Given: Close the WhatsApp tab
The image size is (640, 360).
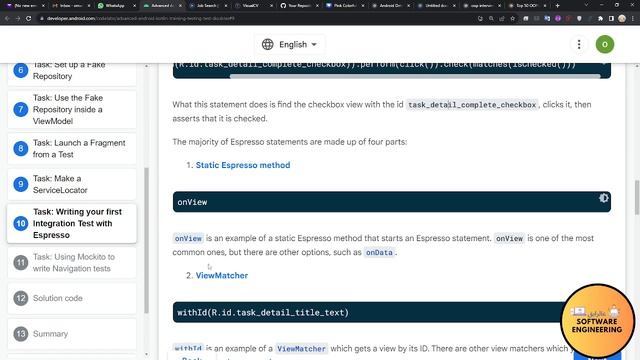Looking at the screenshot, I should (x=134, y=6).
